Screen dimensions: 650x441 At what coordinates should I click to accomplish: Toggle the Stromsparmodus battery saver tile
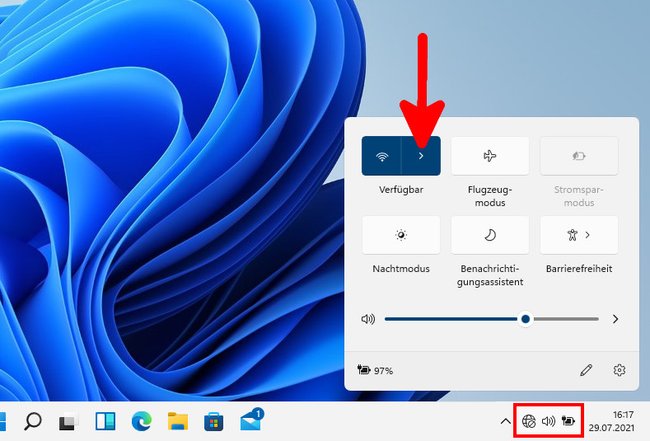[x=579, y=156]
